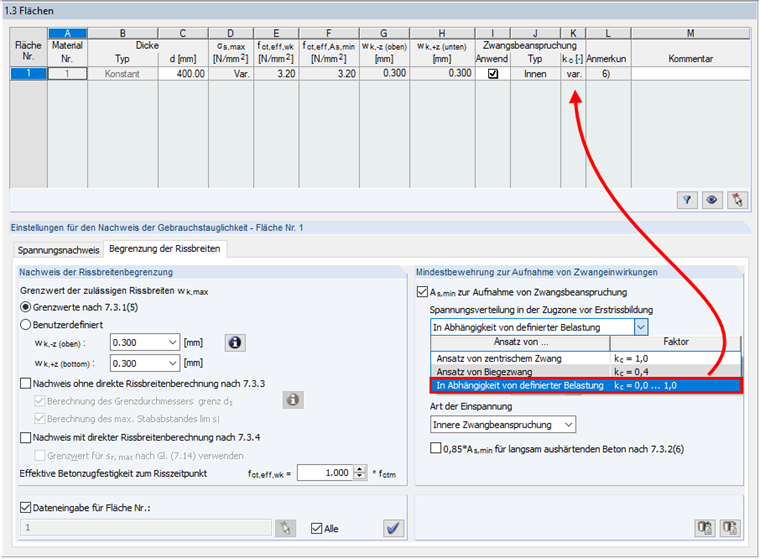Toggle Anwend checkbox in table row 1
760x559 pixels.
click(x=493, y=74)
